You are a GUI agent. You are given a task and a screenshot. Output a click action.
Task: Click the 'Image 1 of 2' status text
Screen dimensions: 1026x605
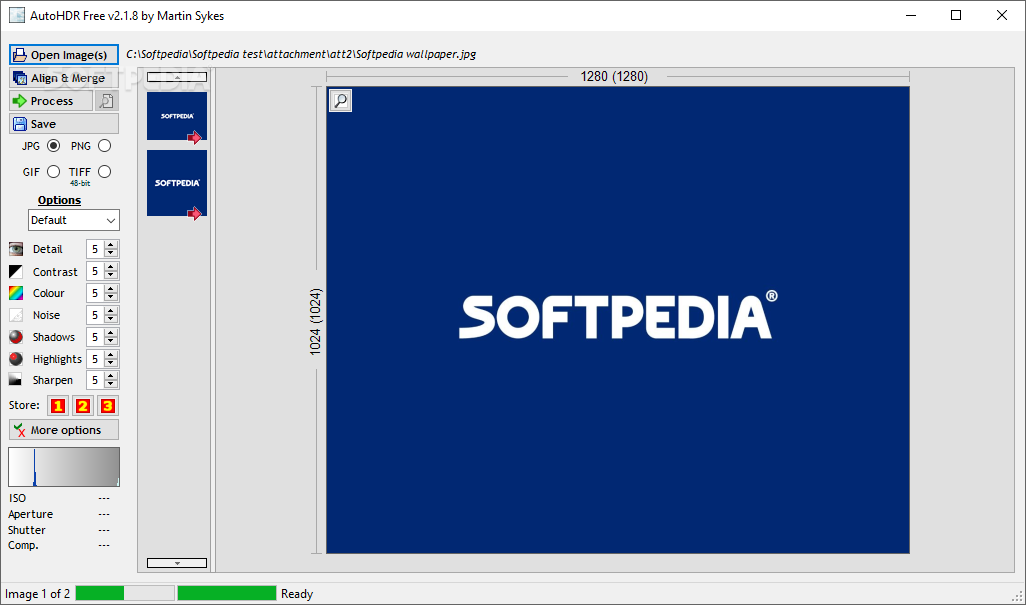tap(37, 594)
